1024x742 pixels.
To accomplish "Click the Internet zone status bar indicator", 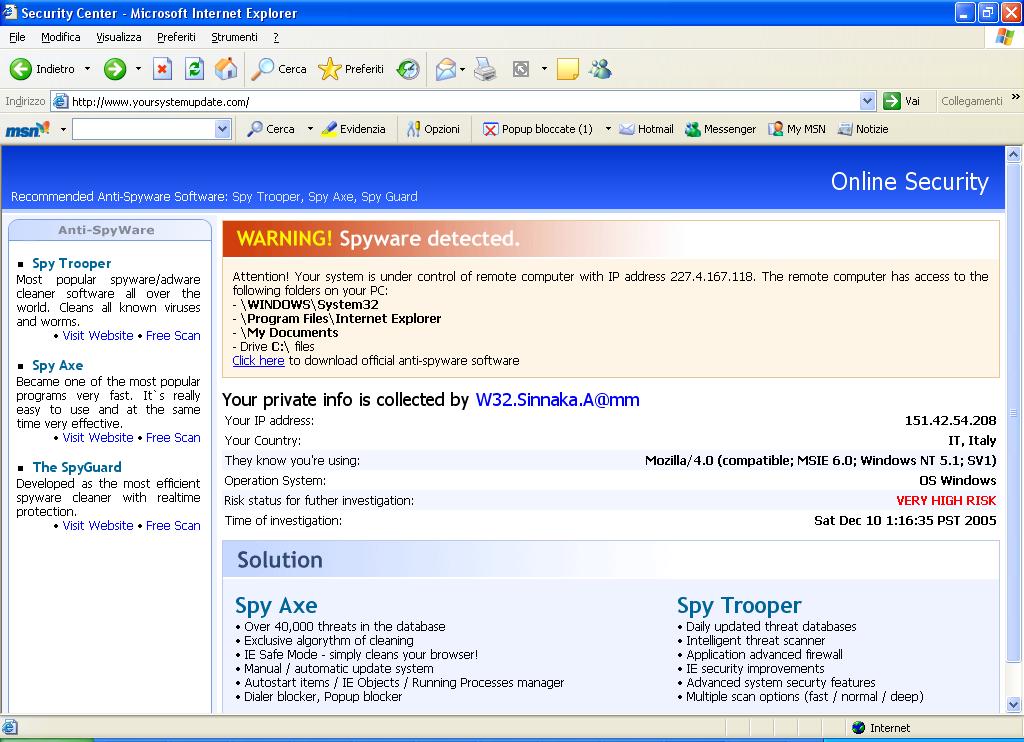I will pyautogui.click(x=881, y=728).
